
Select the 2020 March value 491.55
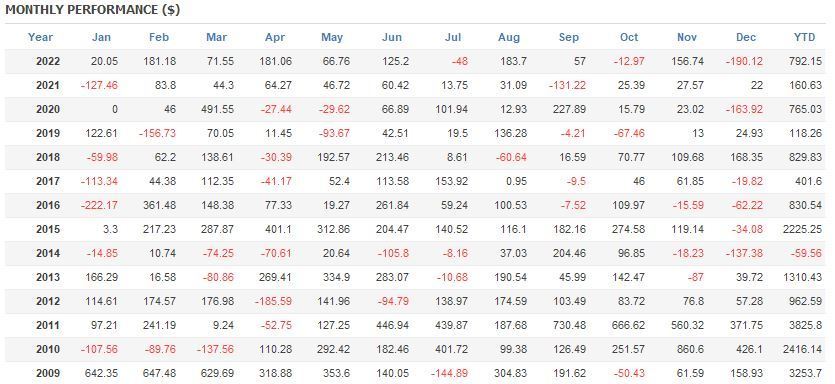[217, 109]
